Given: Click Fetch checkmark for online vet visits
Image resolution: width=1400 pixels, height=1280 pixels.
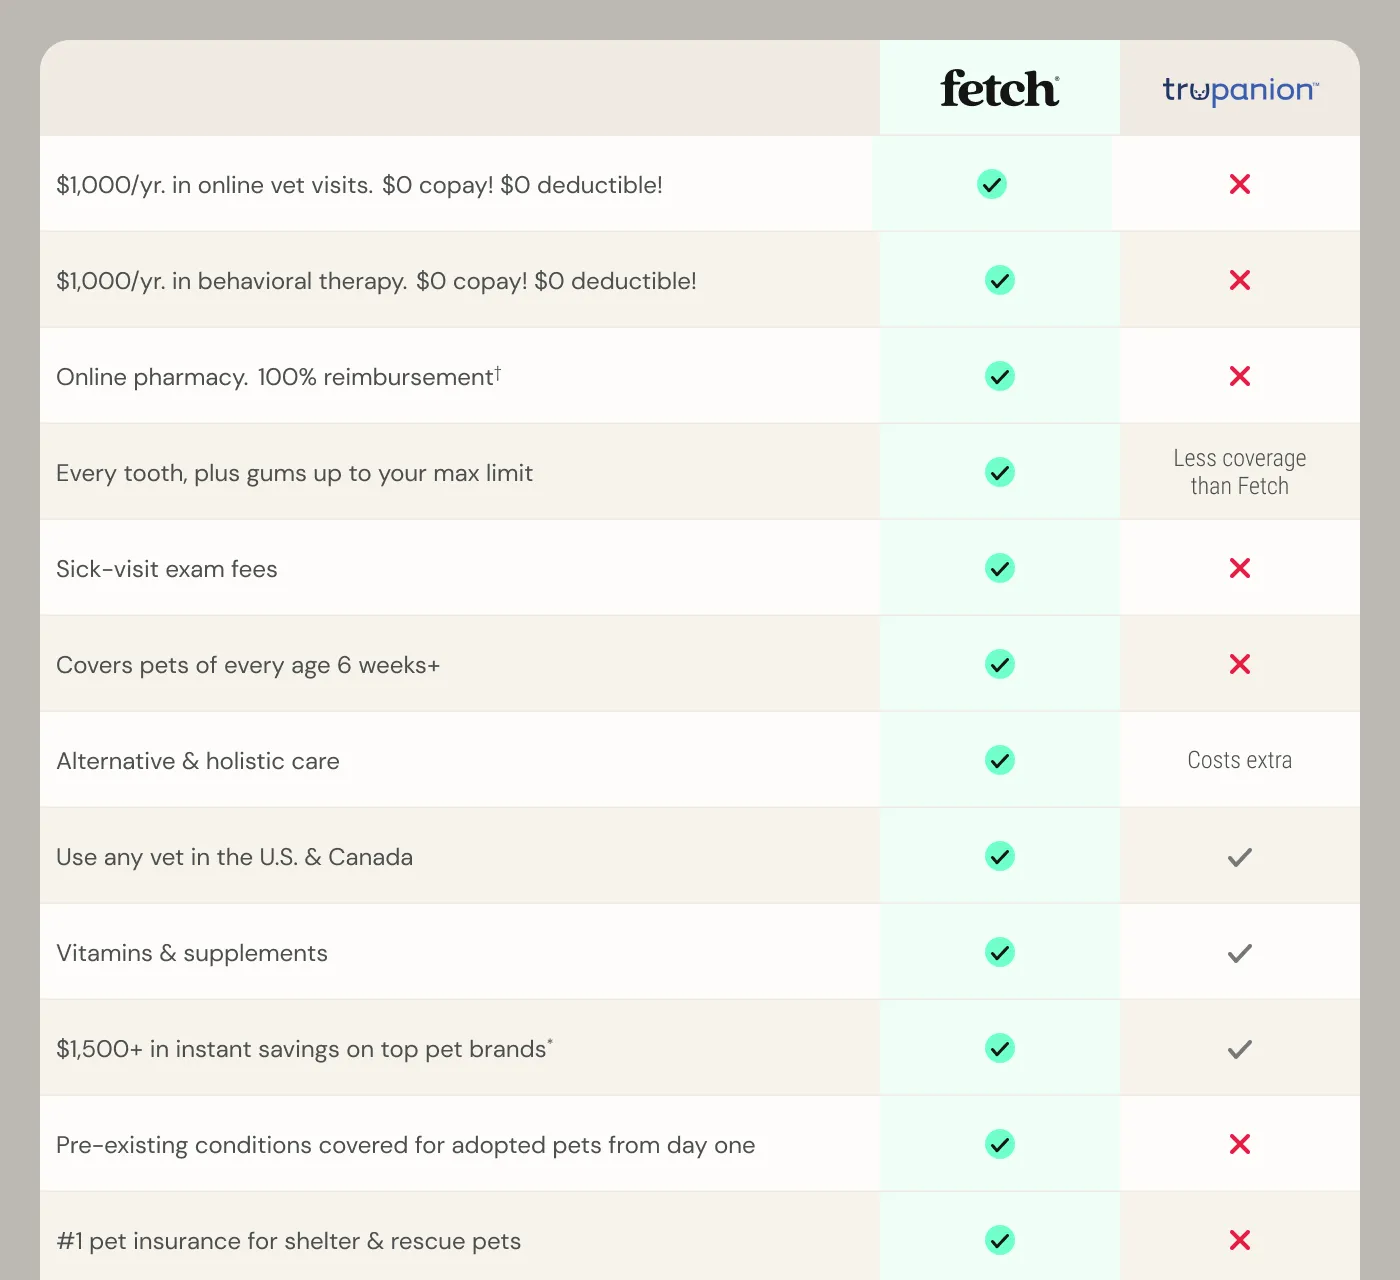Looking at the screenshot, I should 992,184.
